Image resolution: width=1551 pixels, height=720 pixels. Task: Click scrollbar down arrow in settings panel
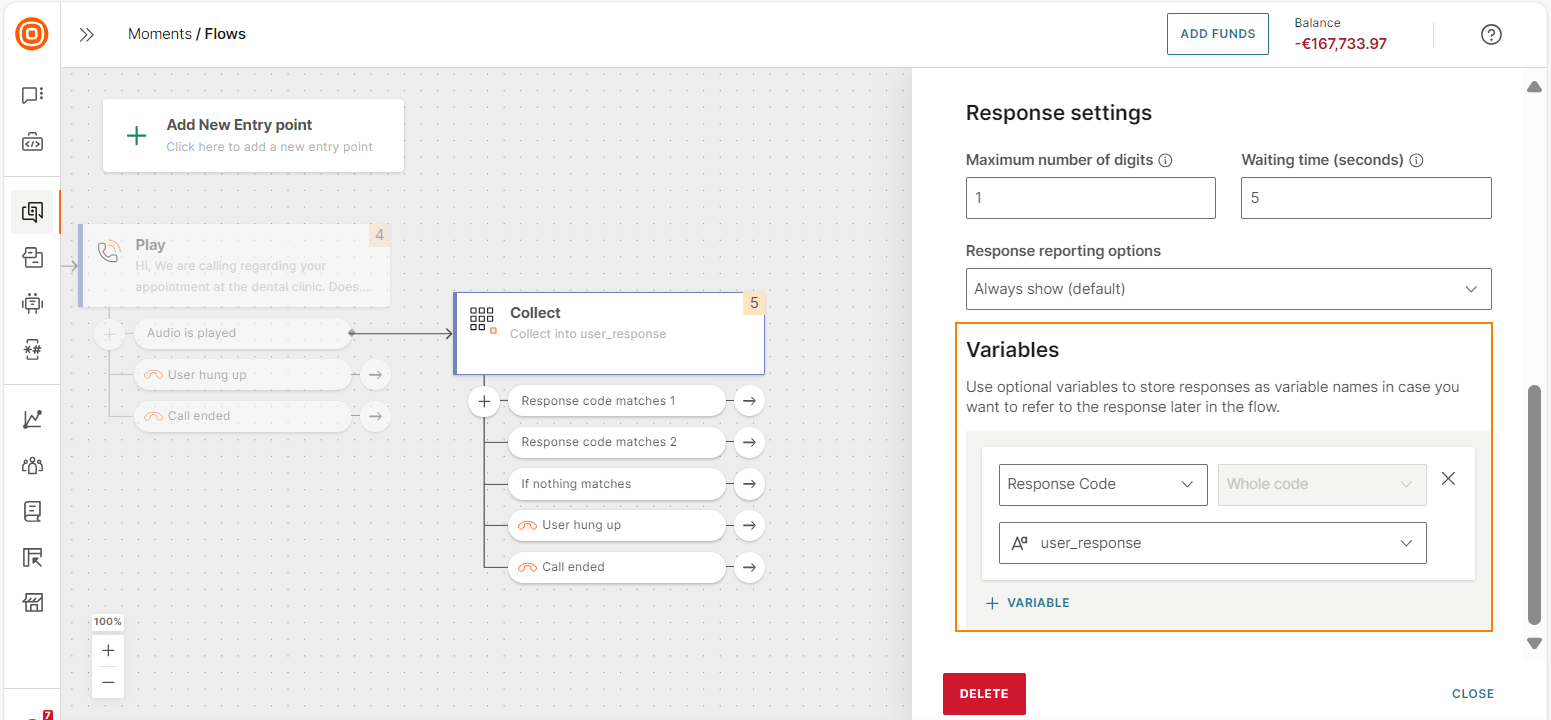1534,643
